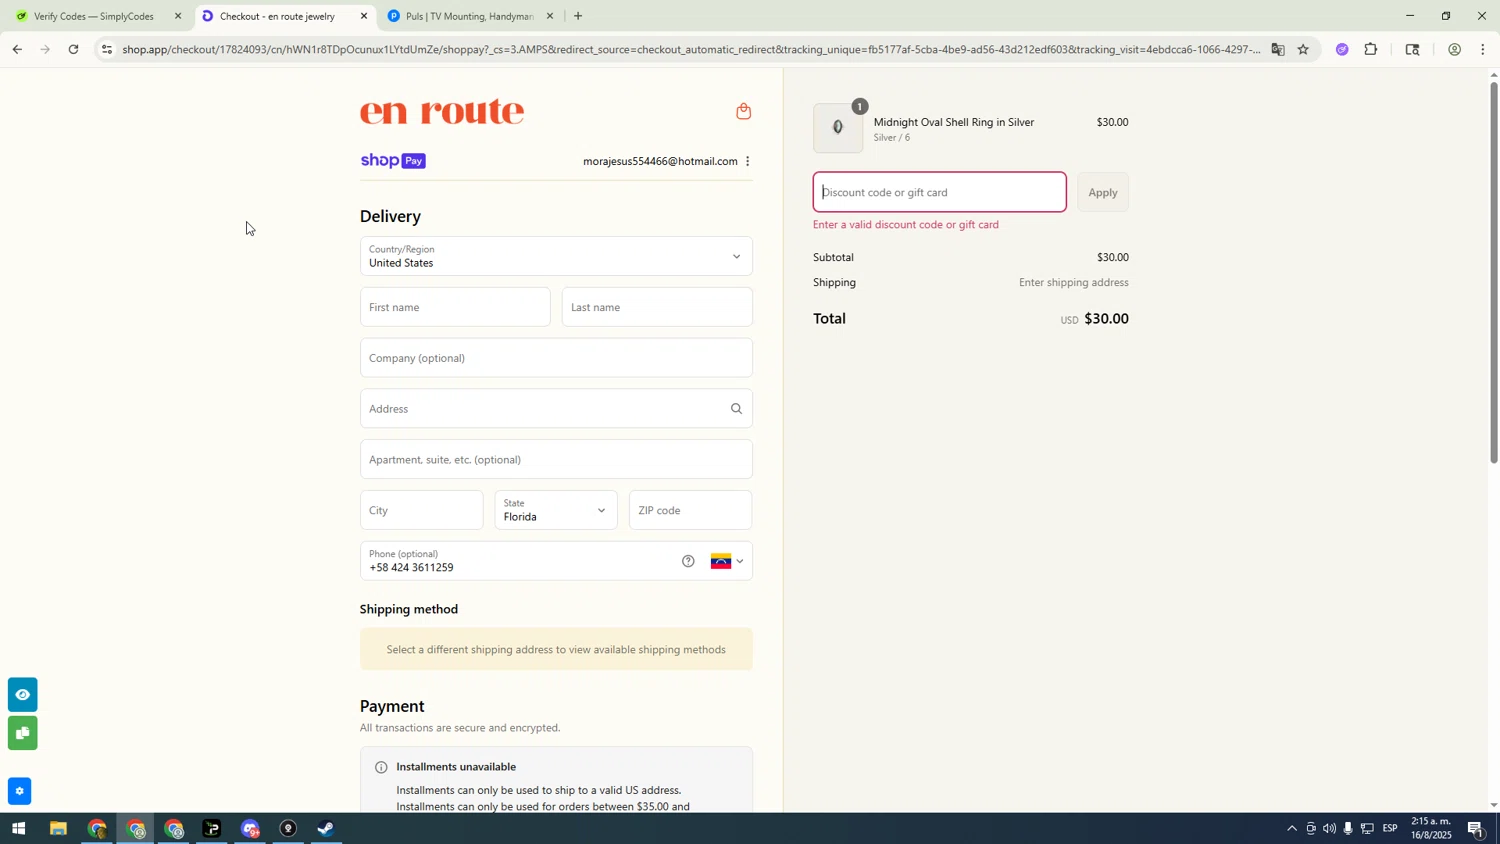Open a new browser tab
The height and width of the screenshot is (844, 1500).
point(578,16)
